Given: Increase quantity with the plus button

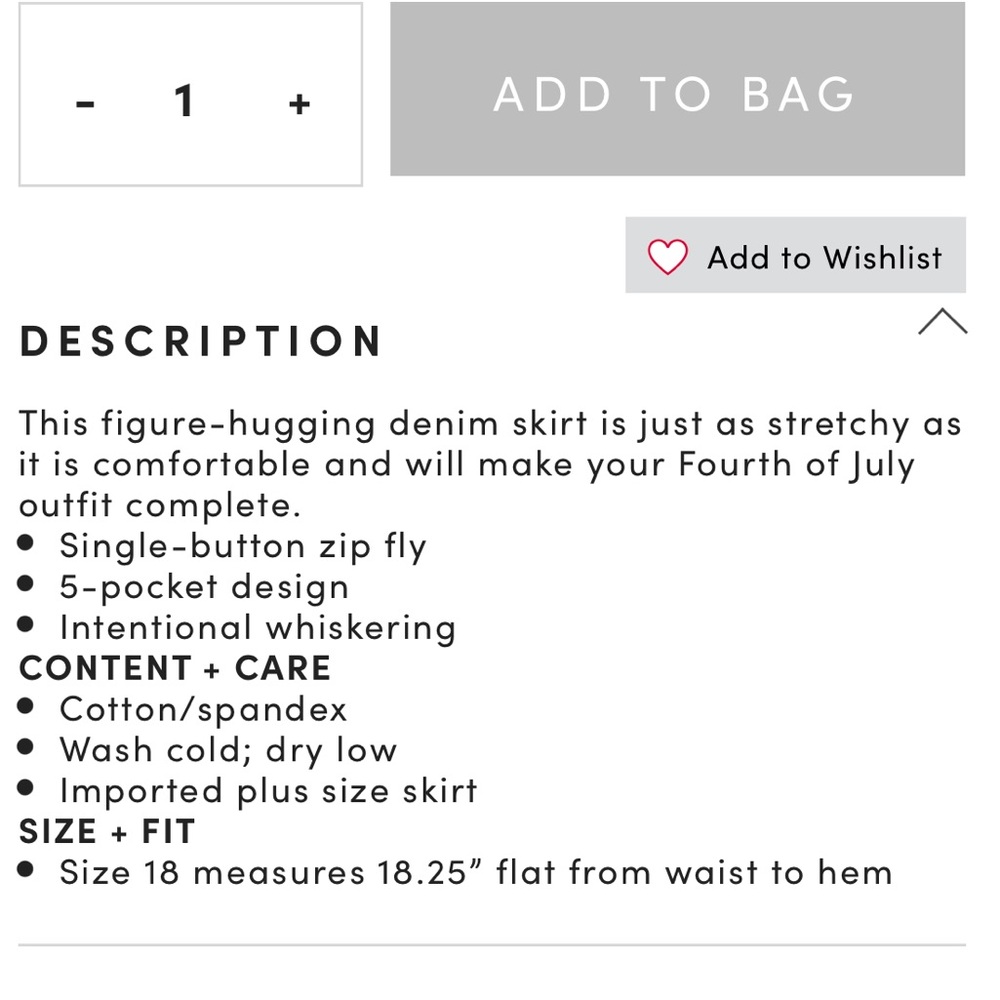Looking at the screenshot, I should coord(299,104).
